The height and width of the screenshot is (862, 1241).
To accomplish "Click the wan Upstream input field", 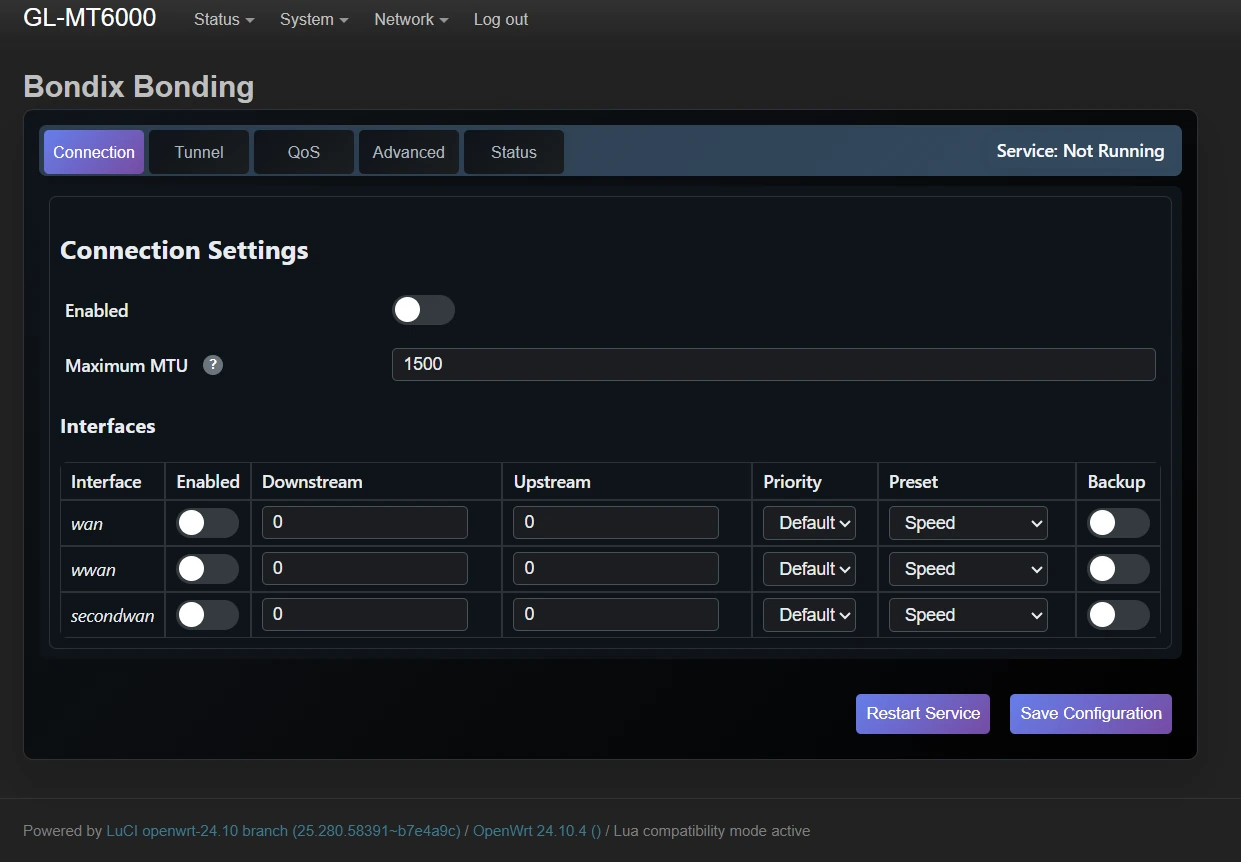I will (616, 523).
